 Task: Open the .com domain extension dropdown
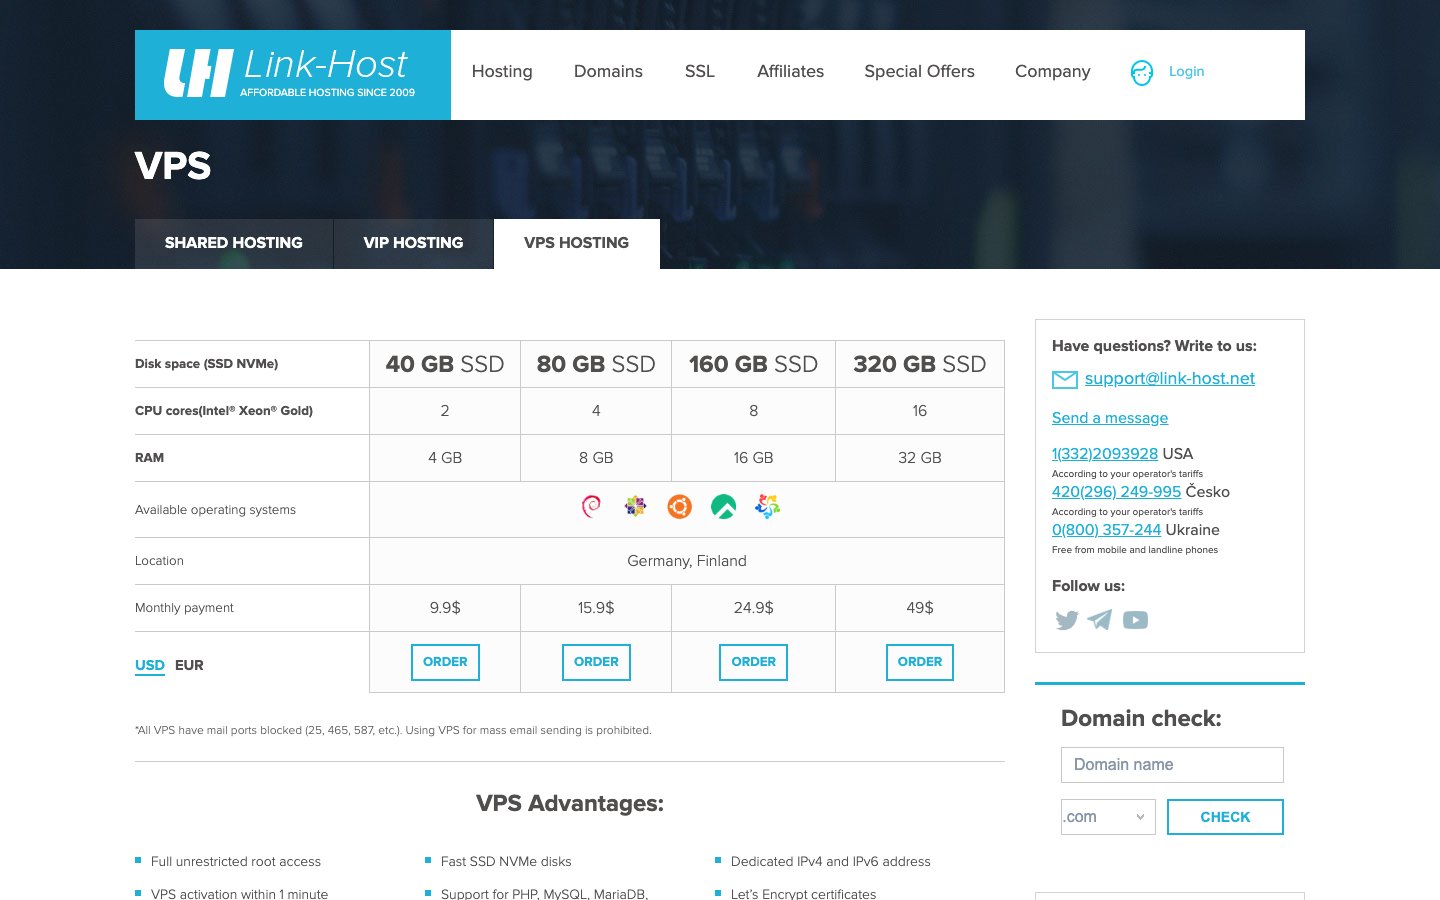1108,817
